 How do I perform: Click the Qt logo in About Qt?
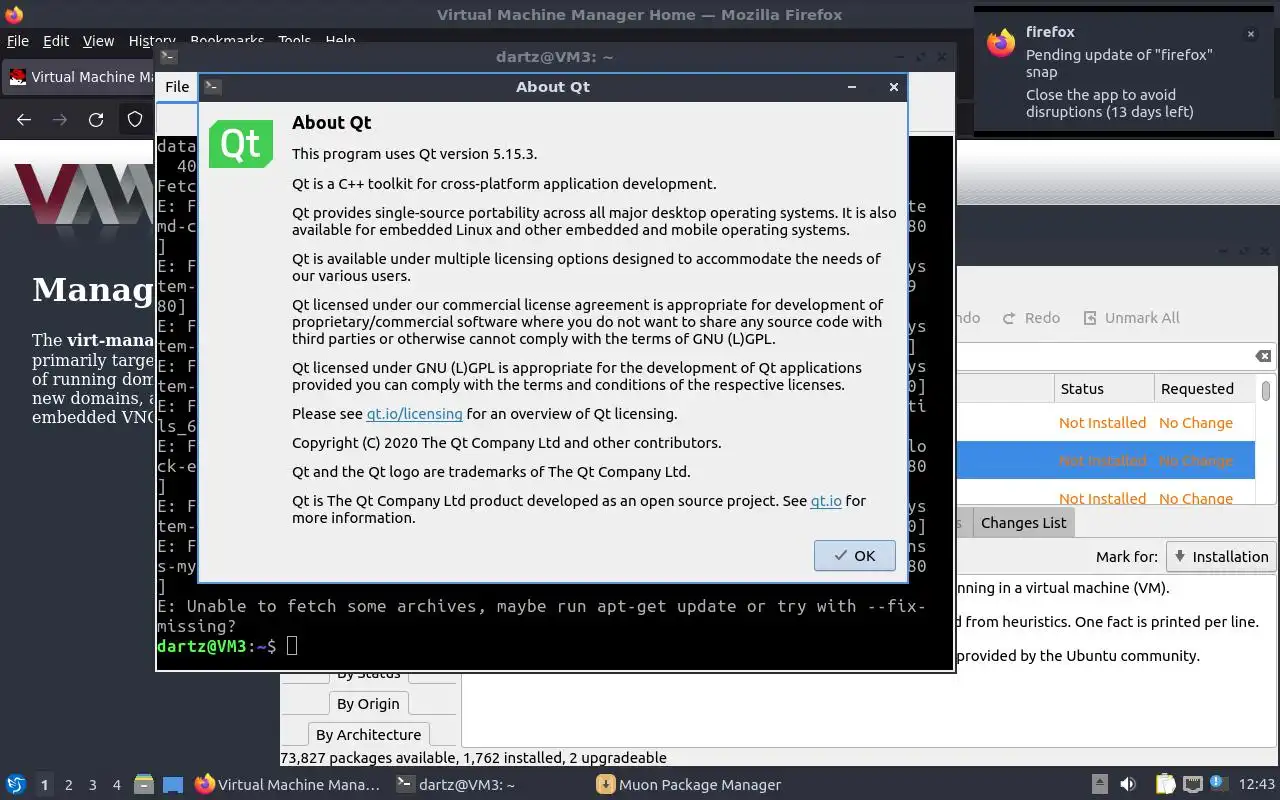pyautogui.click(x=241, y=145)
